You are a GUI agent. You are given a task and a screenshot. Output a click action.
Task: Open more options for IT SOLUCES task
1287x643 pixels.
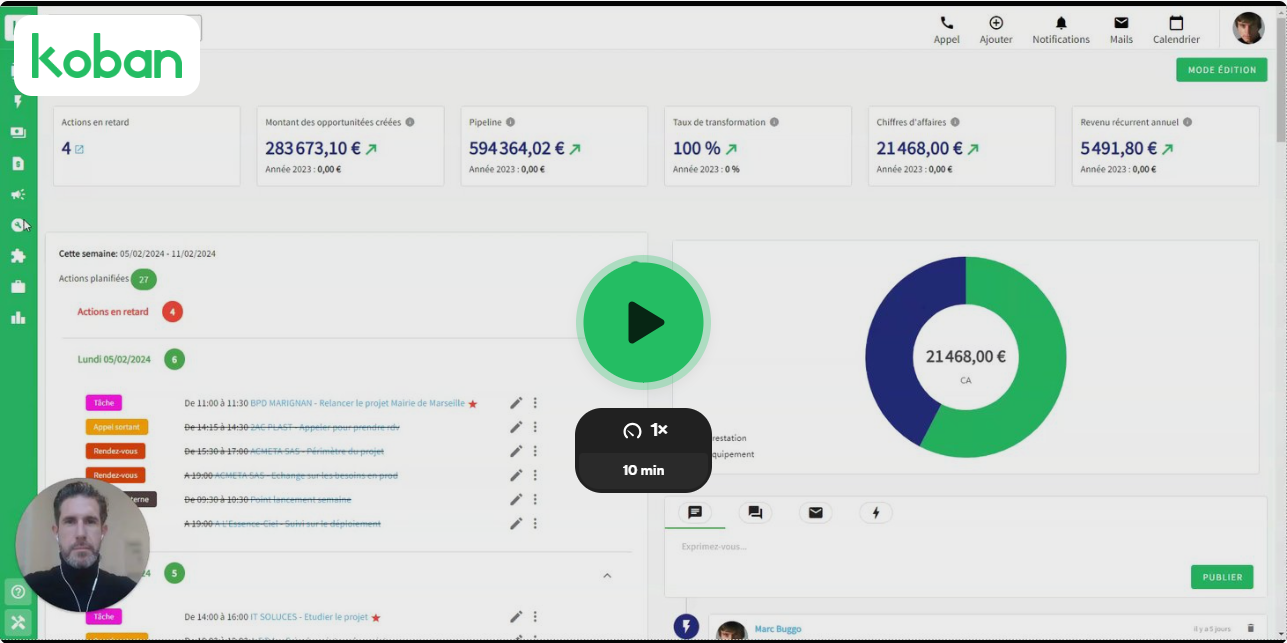pos(535,617)
